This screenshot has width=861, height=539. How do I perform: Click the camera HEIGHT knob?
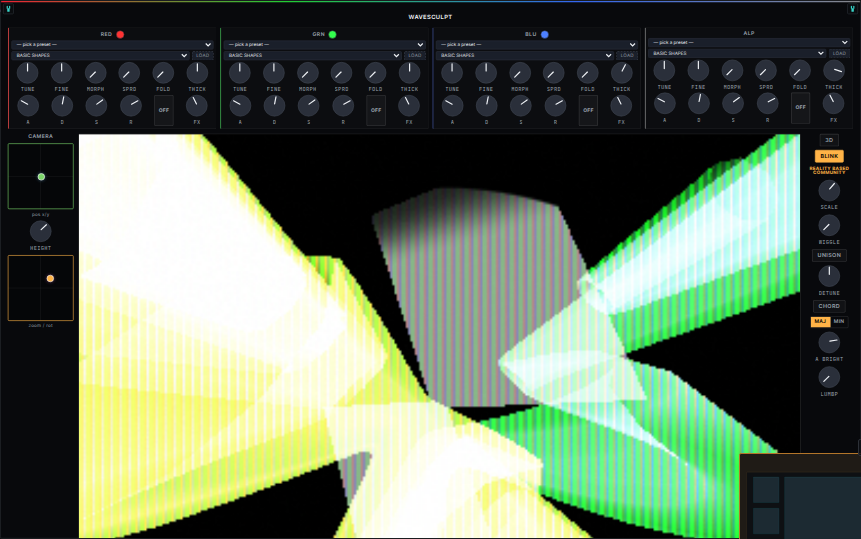[x=41, y=232]
